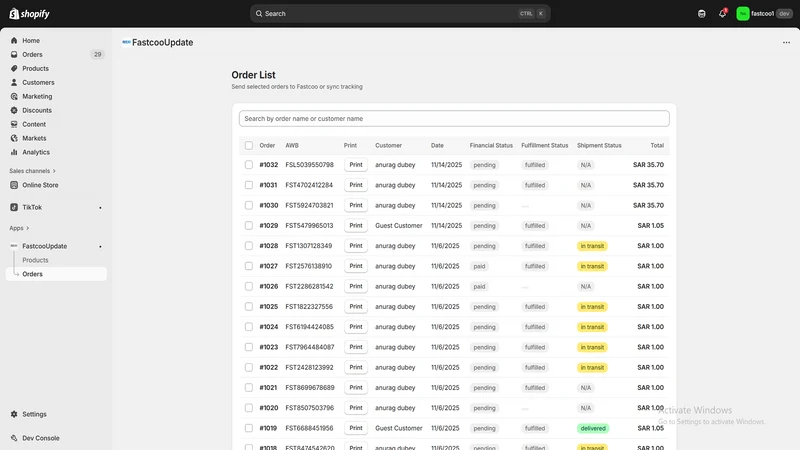Select checkbox for order #1019
This screenshot has height=450, width=800.
point(248,428)
